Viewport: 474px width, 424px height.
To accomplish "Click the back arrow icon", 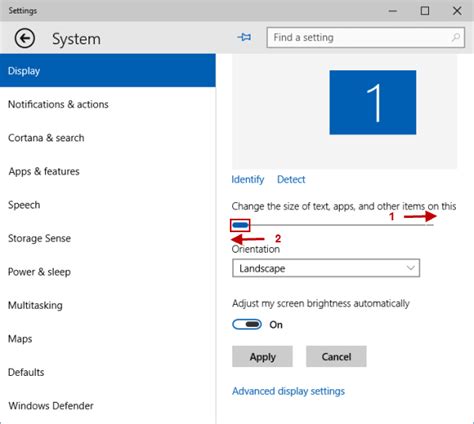I will pyautogui.click(x=25, y=38).
